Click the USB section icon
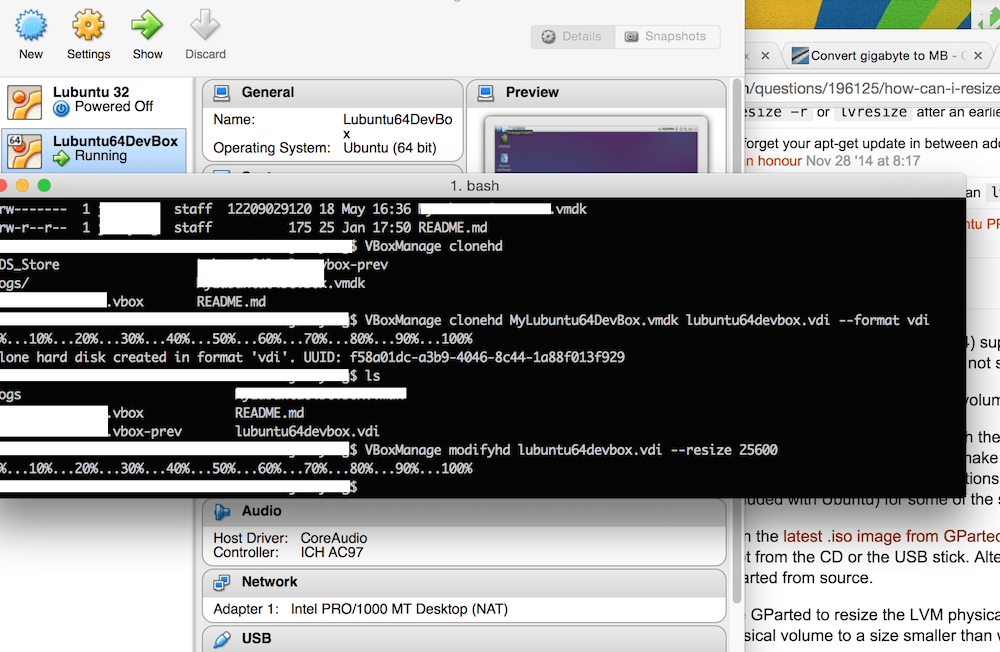This screenshot has height=652, width=1000. point(222,639)
